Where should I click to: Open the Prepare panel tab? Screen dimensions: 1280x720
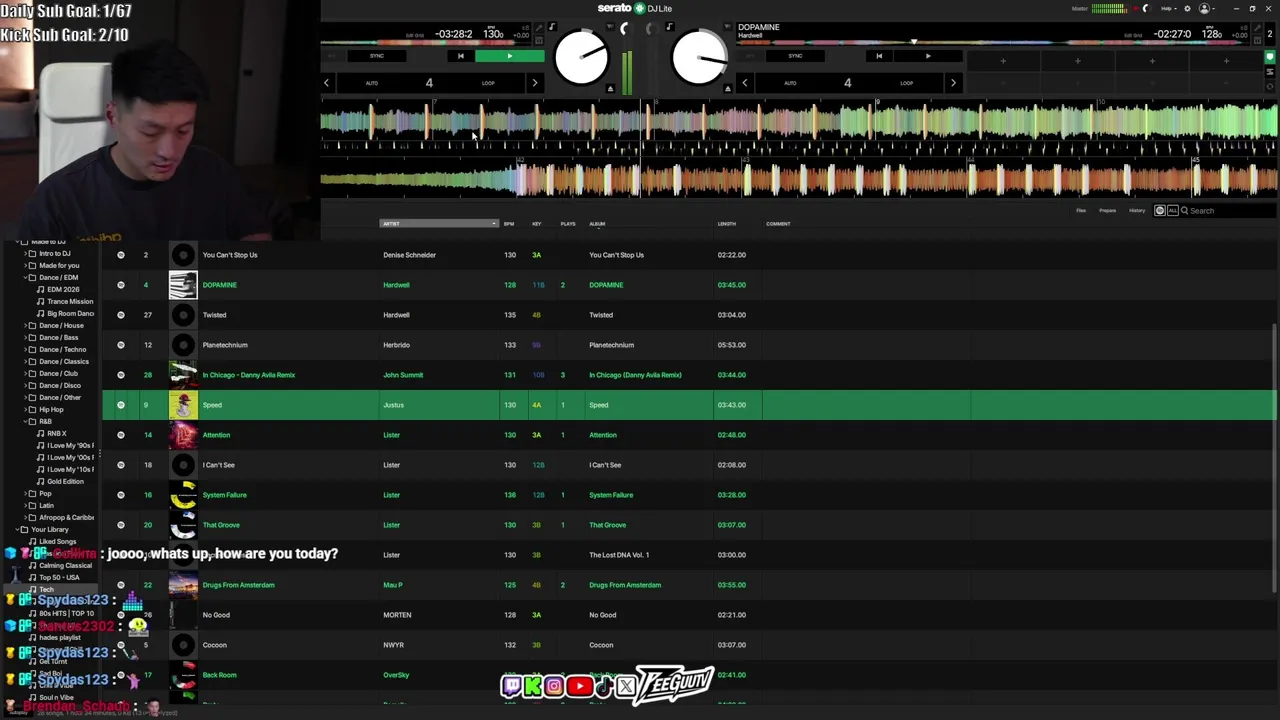[x=1108, y=211]
